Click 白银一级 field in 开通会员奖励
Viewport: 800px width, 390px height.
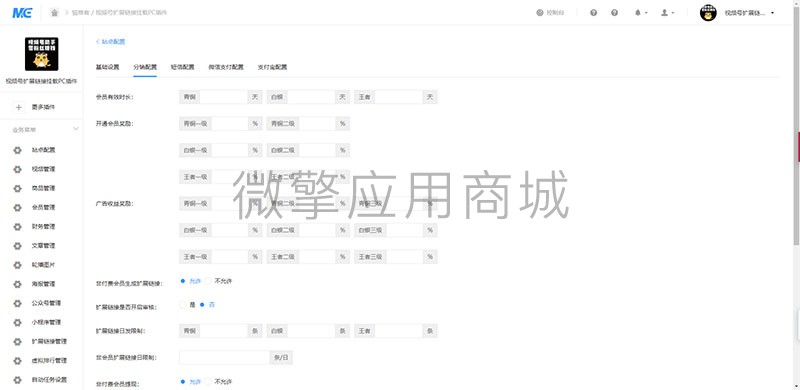[230, 150]
